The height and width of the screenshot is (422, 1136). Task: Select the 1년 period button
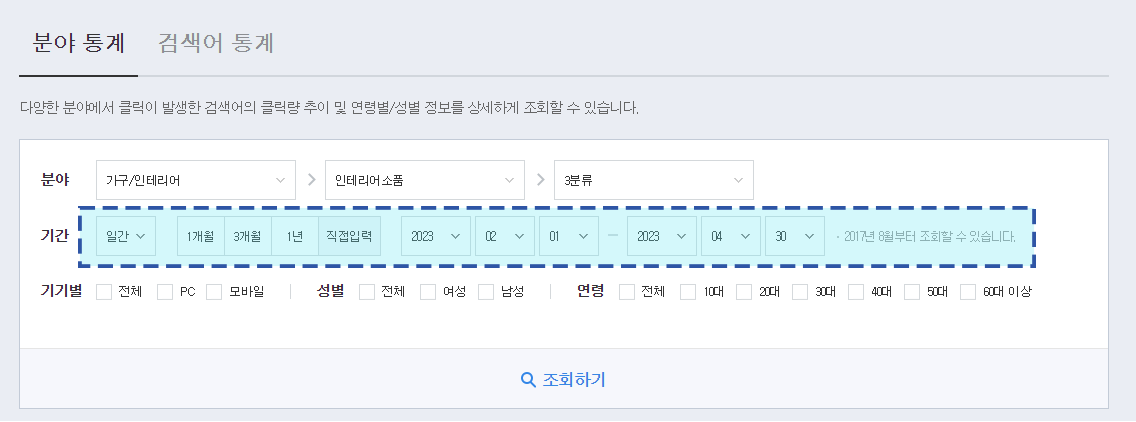[295, 236]
